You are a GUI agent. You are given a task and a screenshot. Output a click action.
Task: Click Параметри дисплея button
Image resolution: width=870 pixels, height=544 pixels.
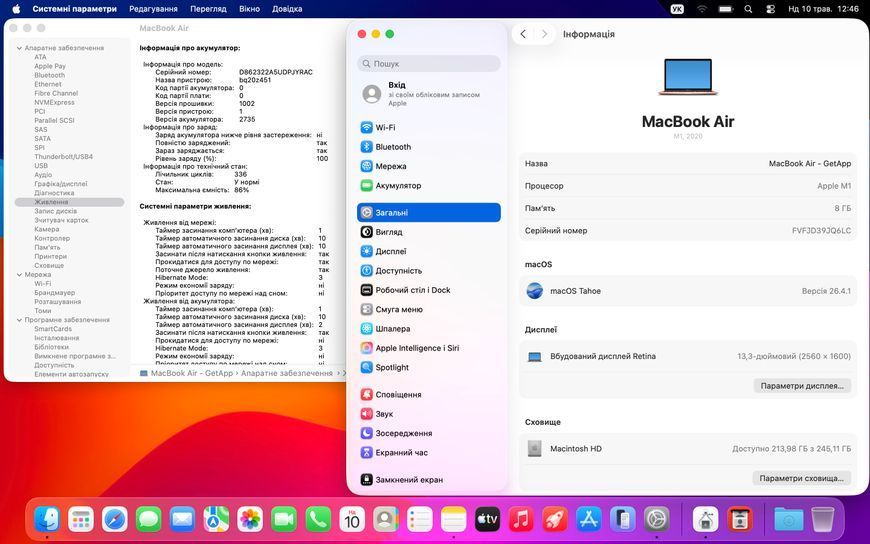tap(802, 386)
